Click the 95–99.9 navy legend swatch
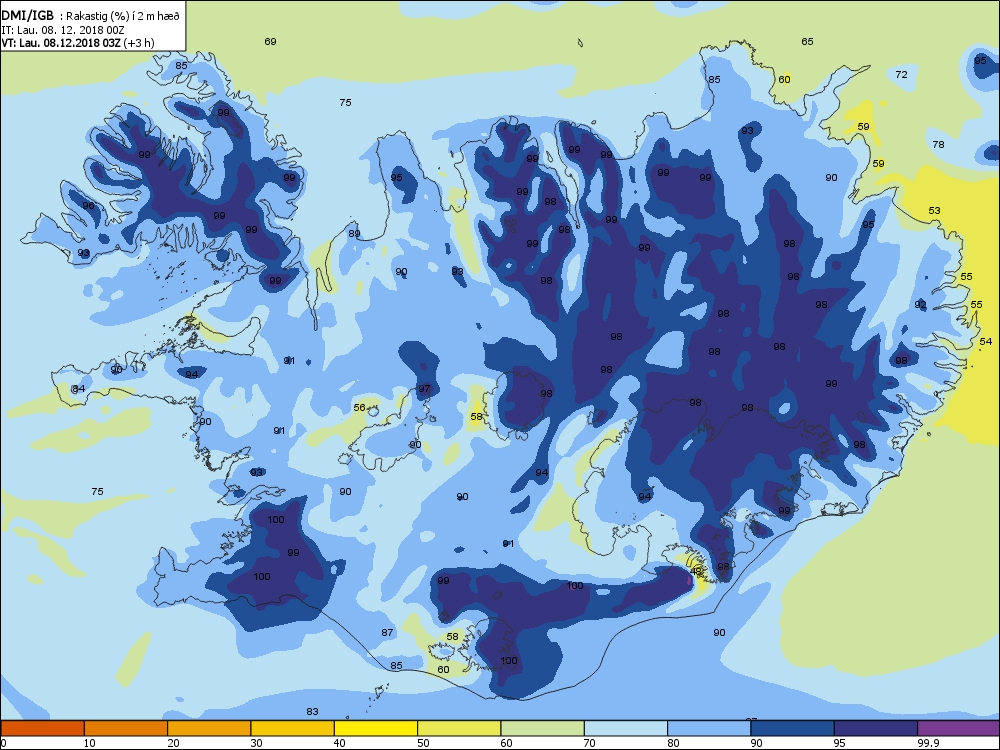 click(876, 728)
